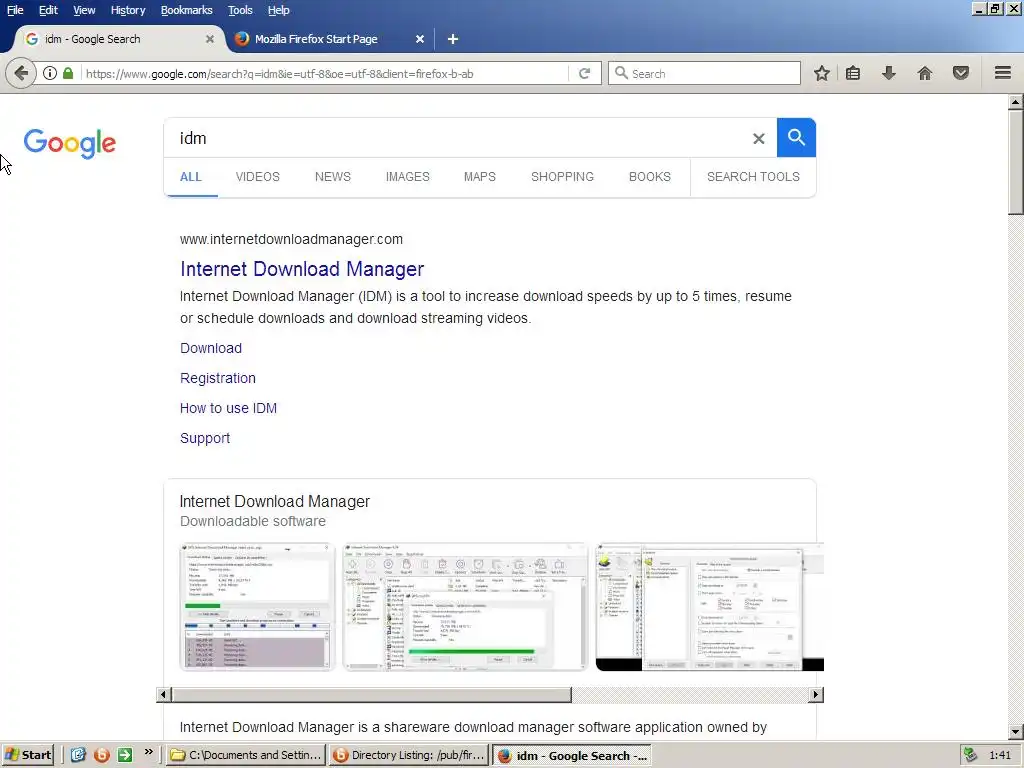1024x768 pixels.
Task: Expand the SEARCH TOOLS options
Action: [x=753, y=177]
